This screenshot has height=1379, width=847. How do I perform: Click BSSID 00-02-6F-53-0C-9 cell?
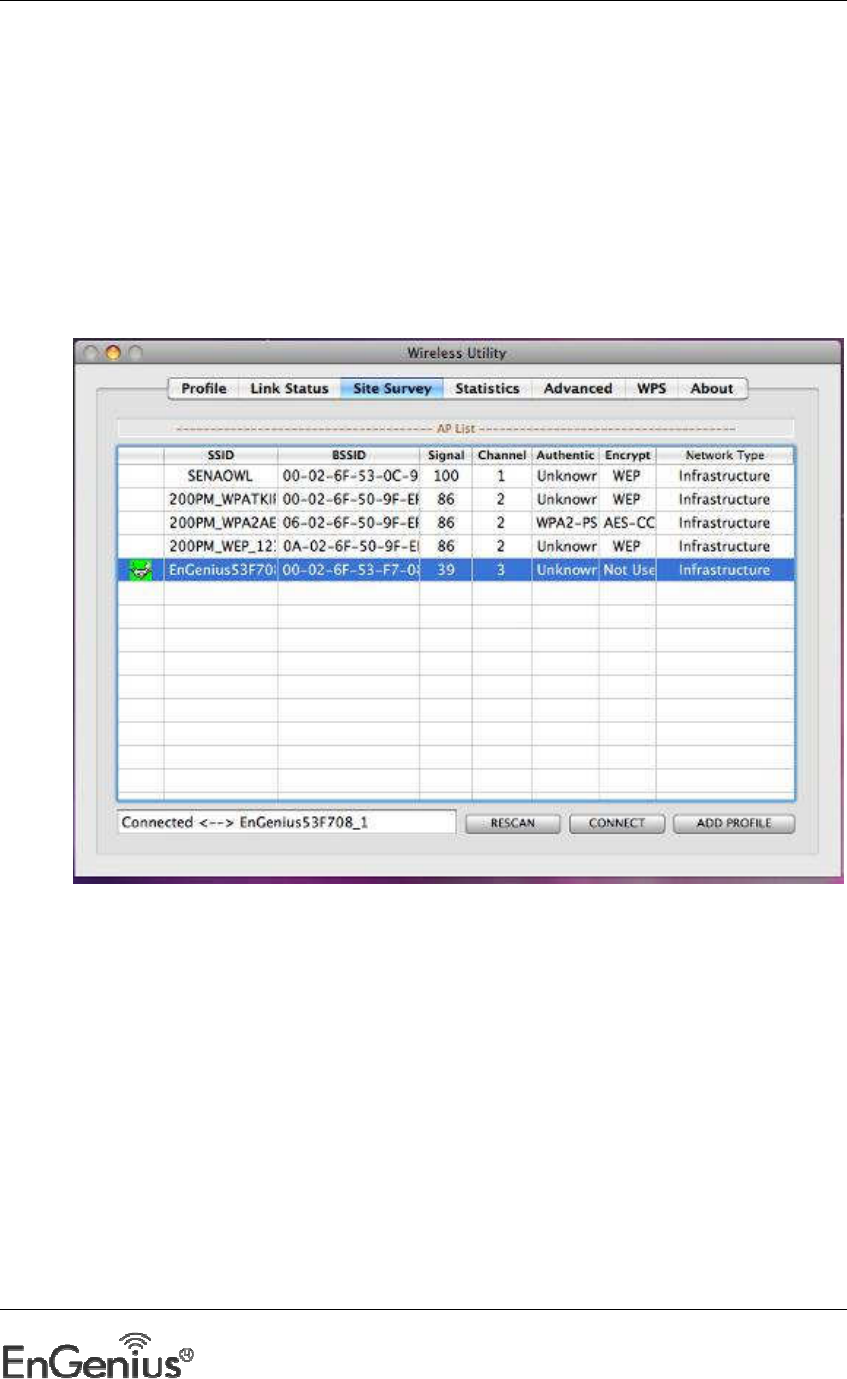point(349,475)
